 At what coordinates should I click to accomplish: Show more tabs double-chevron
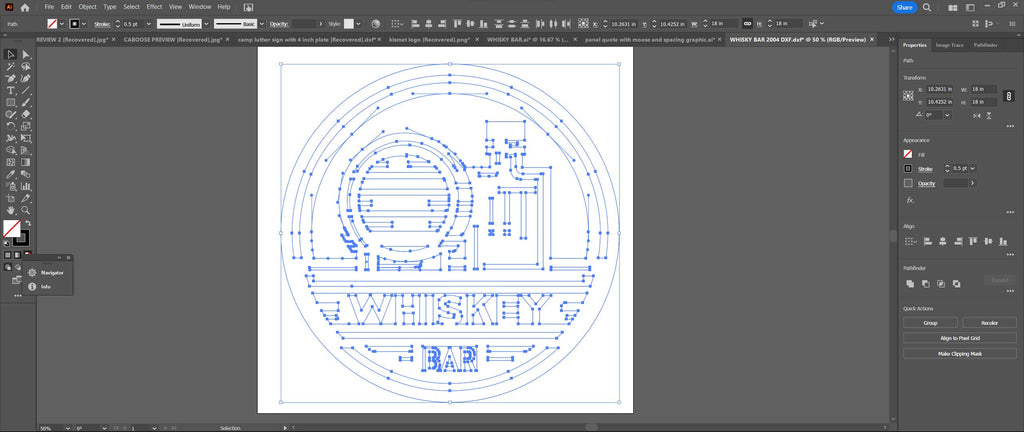click(x=892, y=40)
